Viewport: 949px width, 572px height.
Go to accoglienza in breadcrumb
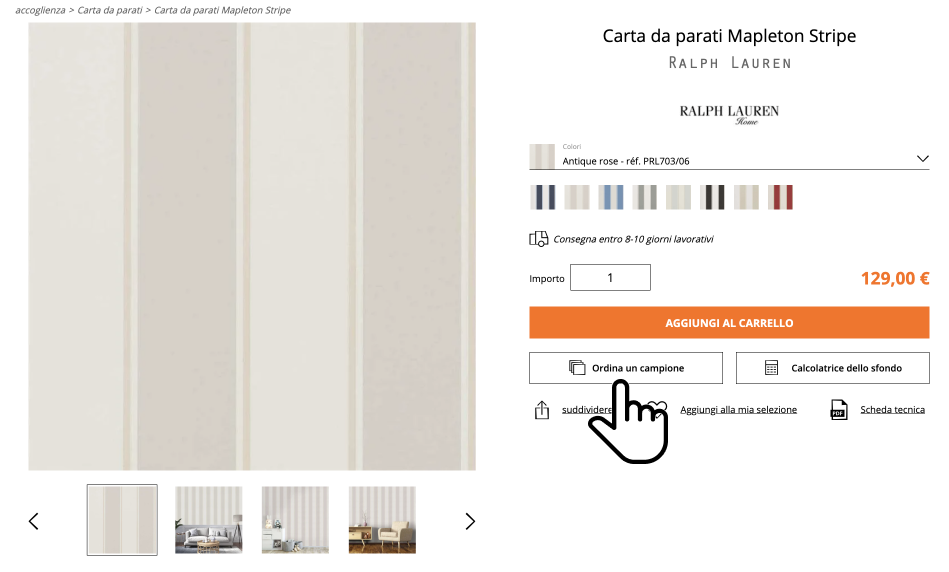[40, 10]
